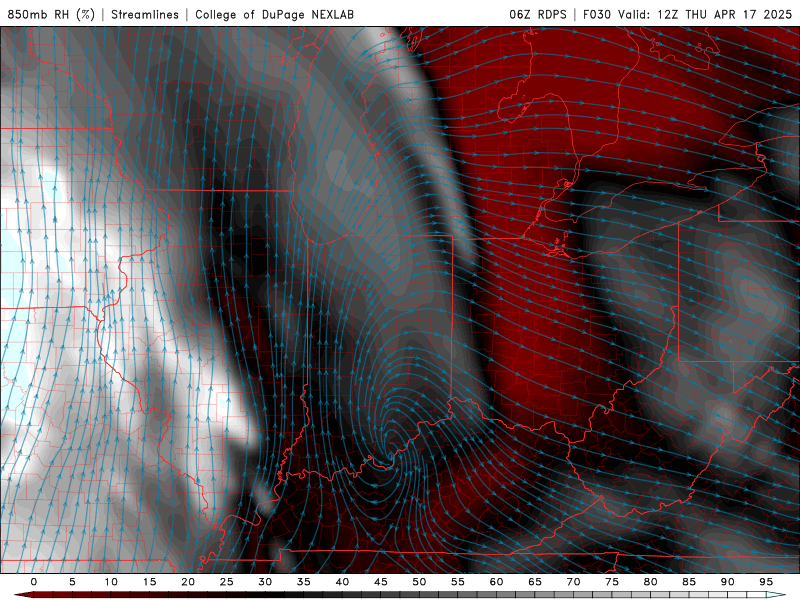
Task: Click the color bar value 75
Action: click(x=612, y=582)
